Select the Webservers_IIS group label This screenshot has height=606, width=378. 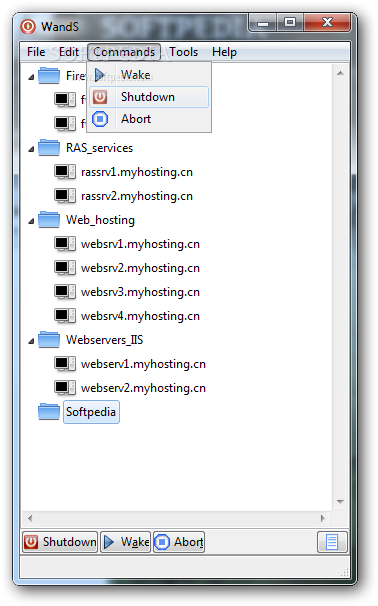pyautogui.click(x=104, y=340)
